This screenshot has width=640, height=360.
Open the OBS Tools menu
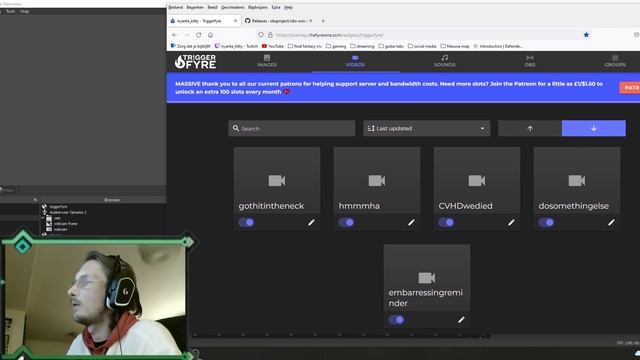[x=11, y=11]
